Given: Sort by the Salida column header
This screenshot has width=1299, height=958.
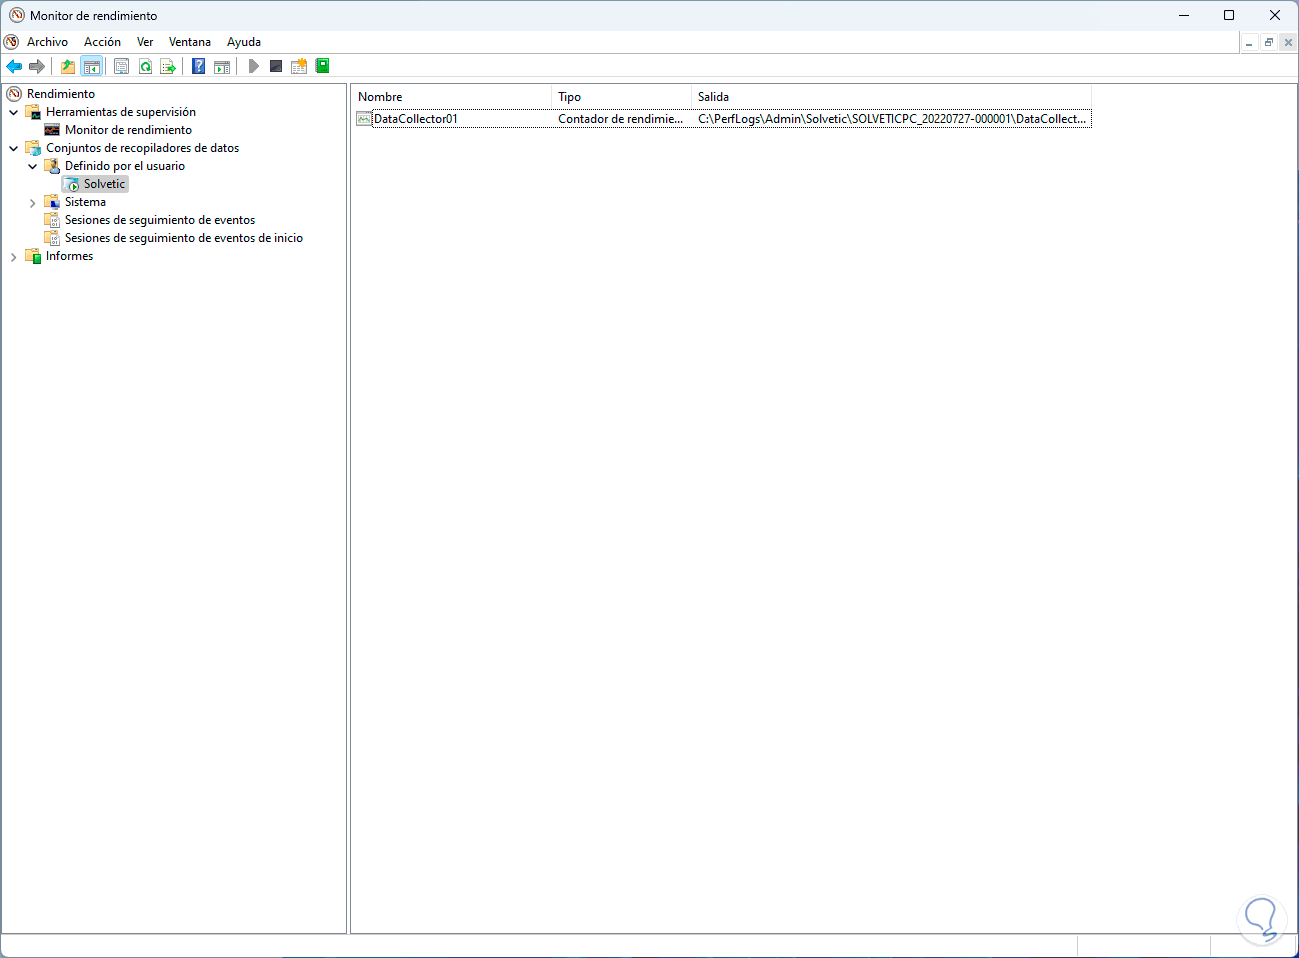Looking at the screenshot, I should 891,97.
